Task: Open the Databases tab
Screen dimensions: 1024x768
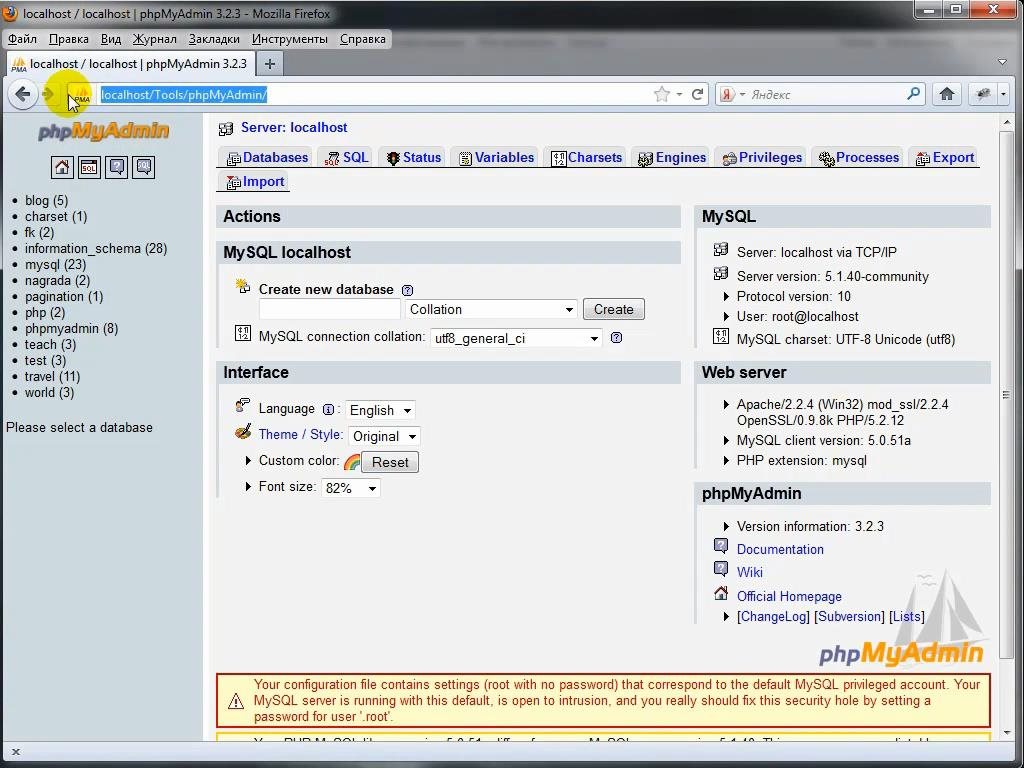Action: coord(266,157)
